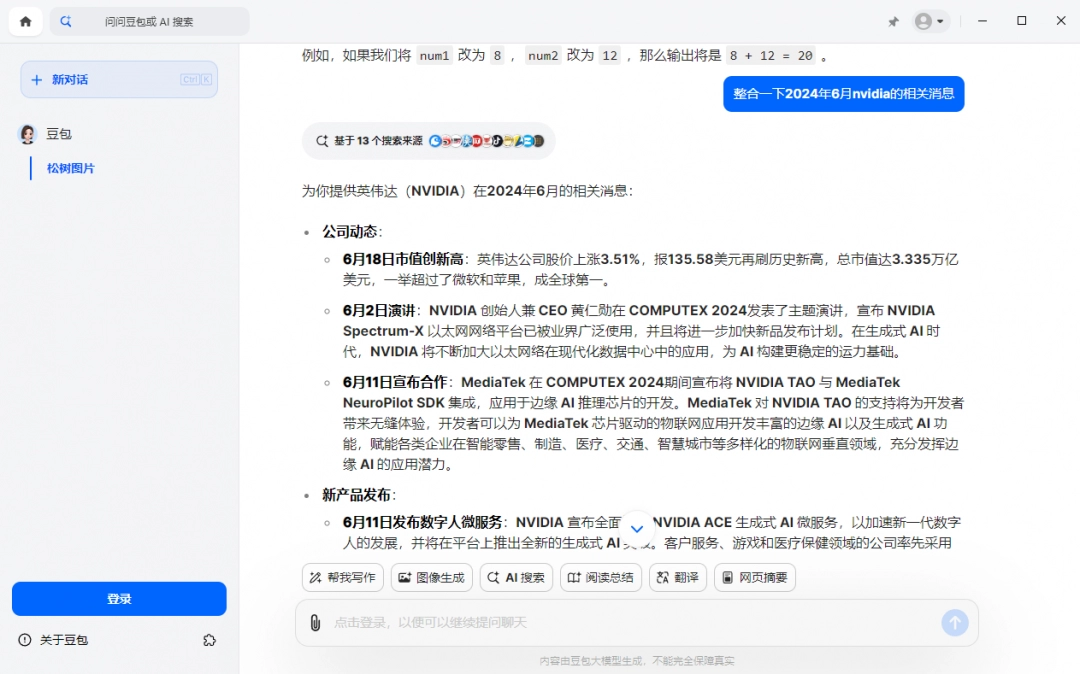The image size is (1080, 674).
Task: Click the scroll-down chevron over the reply
Action: click(x=637, y=527)
